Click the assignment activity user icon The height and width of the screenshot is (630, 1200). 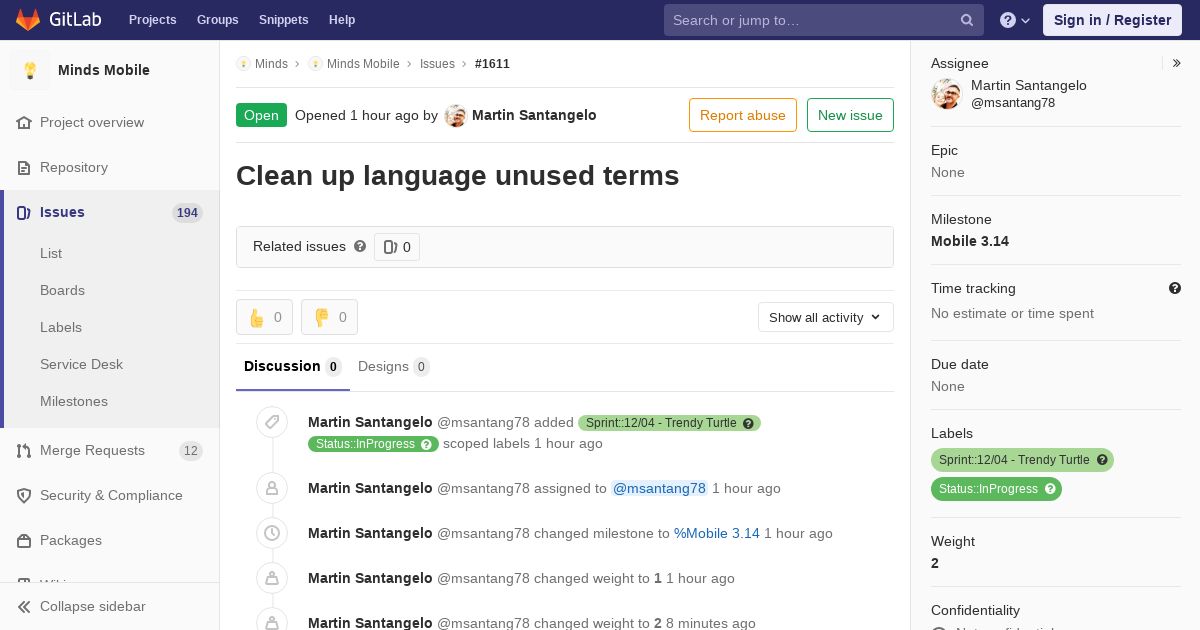272,488
